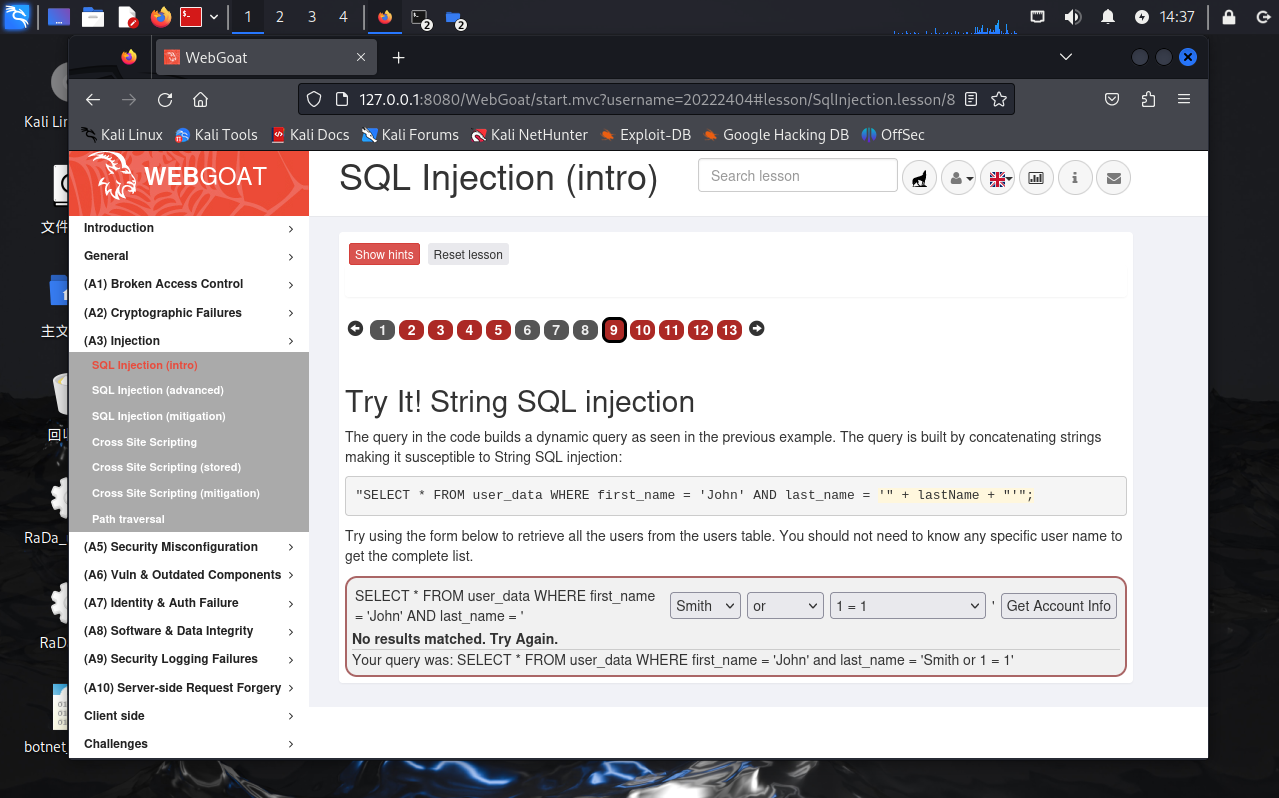This screenshot has height=798, width=1279.
Task: Expand (A5) Security Misconfiguration section
Action: (x=189, y=547)
